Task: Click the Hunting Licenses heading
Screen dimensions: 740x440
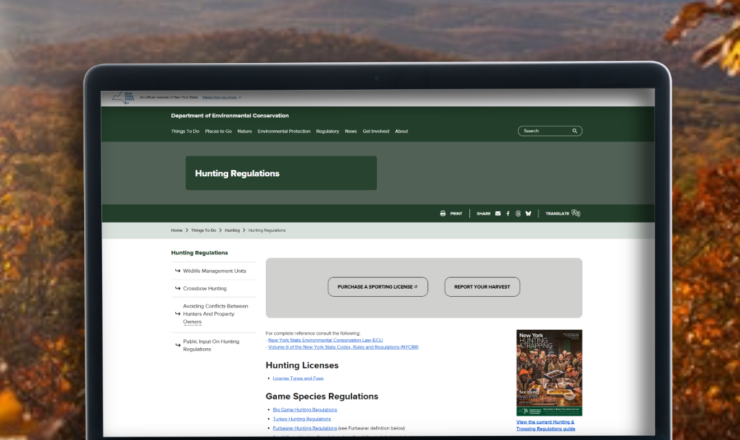Action: [302, 365]
